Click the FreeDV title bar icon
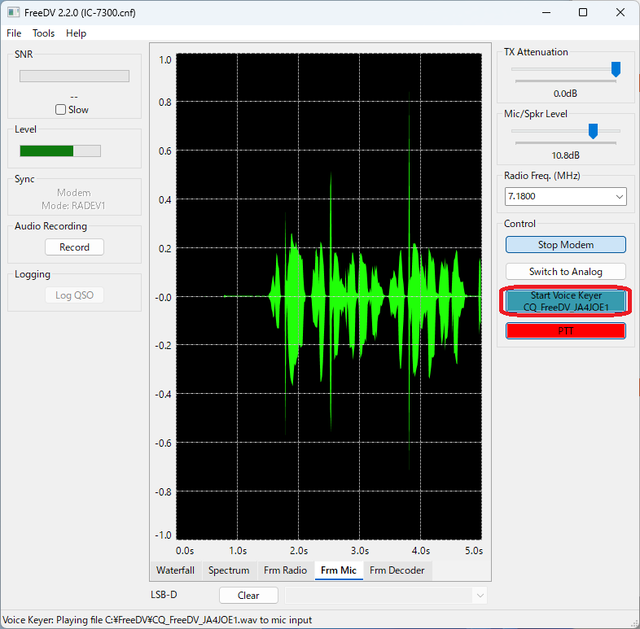Image resolution: width=640 pixels, height=629 pixels. click(x=13, y=12)
